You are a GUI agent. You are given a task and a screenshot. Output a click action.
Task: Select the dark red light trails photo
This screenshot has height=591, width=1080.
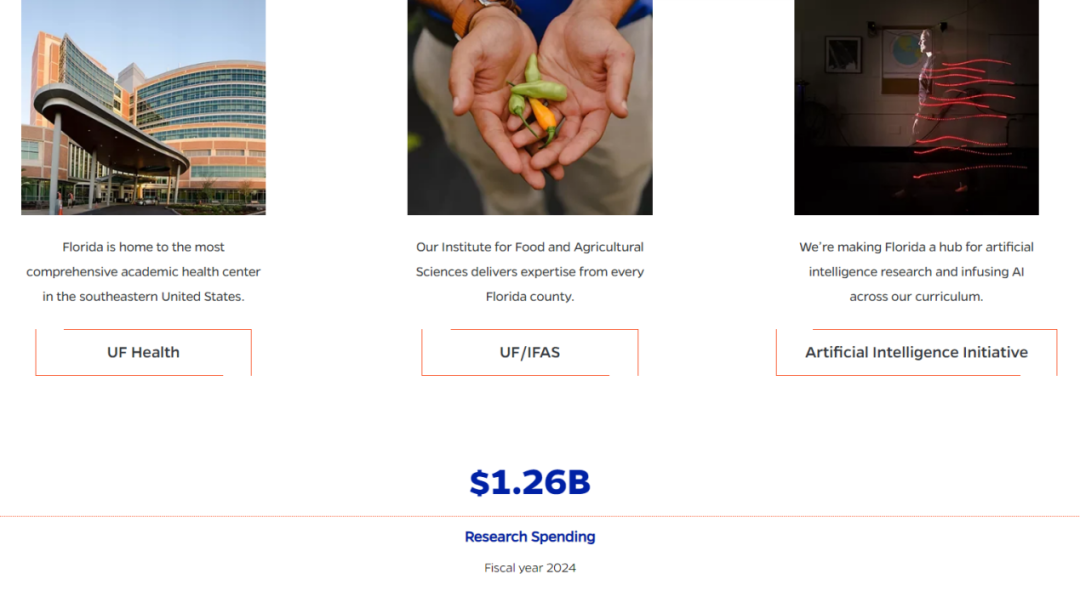click(916, 107)
